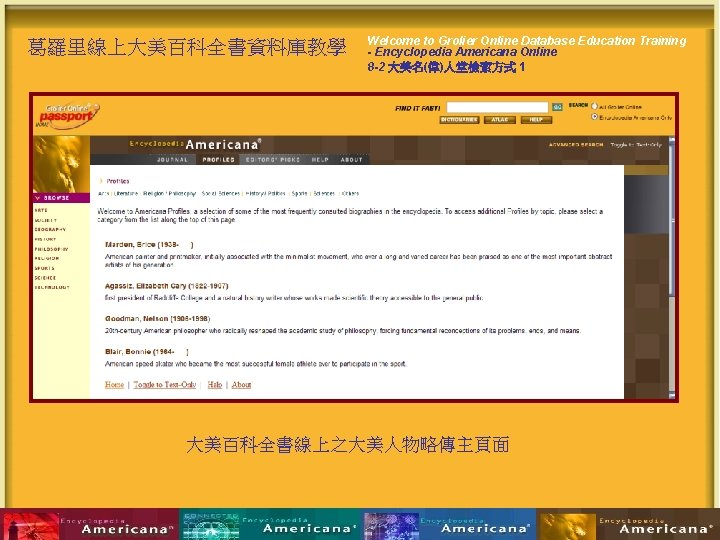Browse the Arts category in the sidebar

click(x=41, y=210)
